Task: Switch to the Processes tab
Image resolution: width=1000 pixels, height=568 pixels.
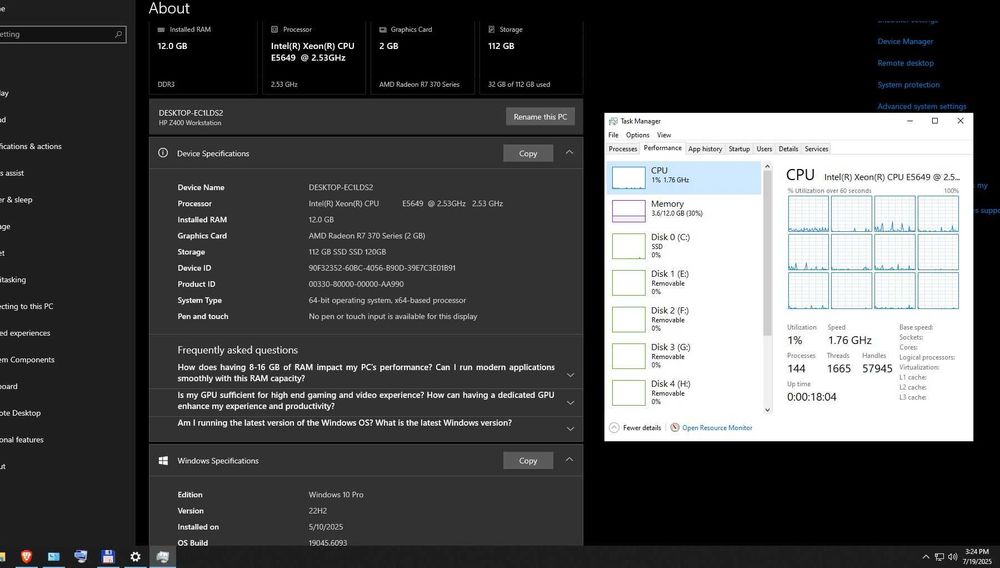Action: [x=622, y=149]
